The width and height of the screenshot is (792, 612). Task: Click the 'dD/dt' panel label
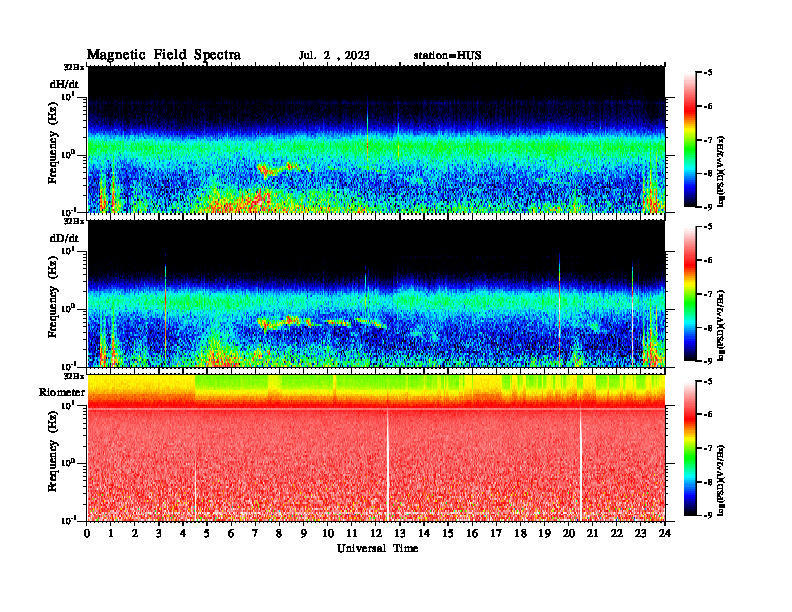(x=64, y=238)
